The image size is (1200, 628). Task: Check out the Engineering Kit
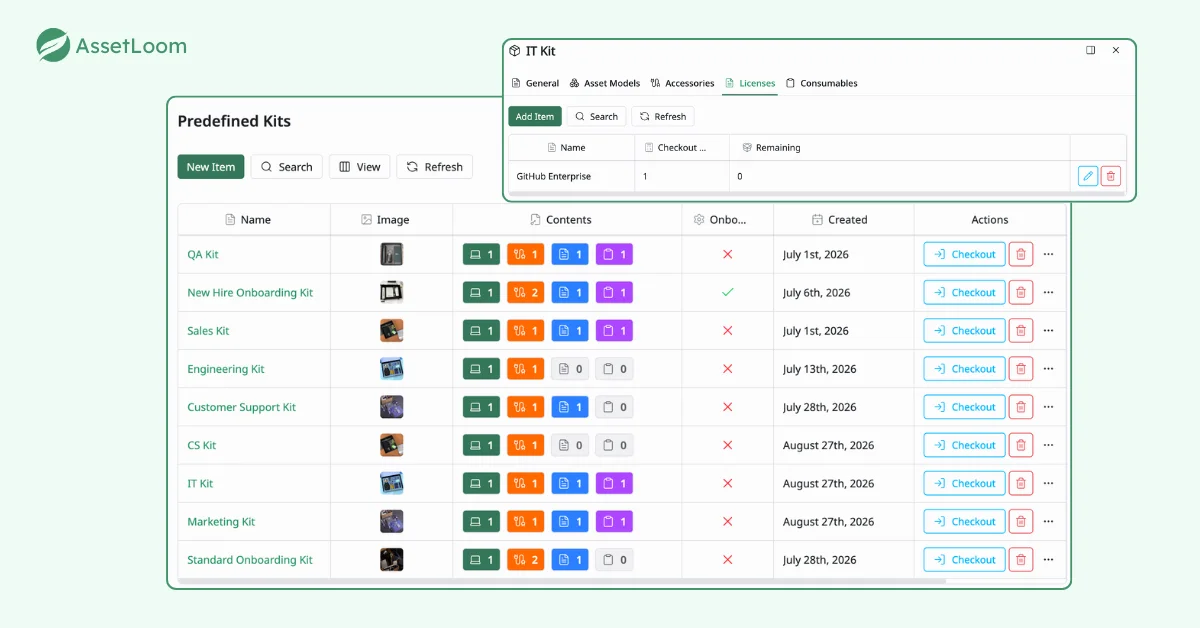point(964,369)
